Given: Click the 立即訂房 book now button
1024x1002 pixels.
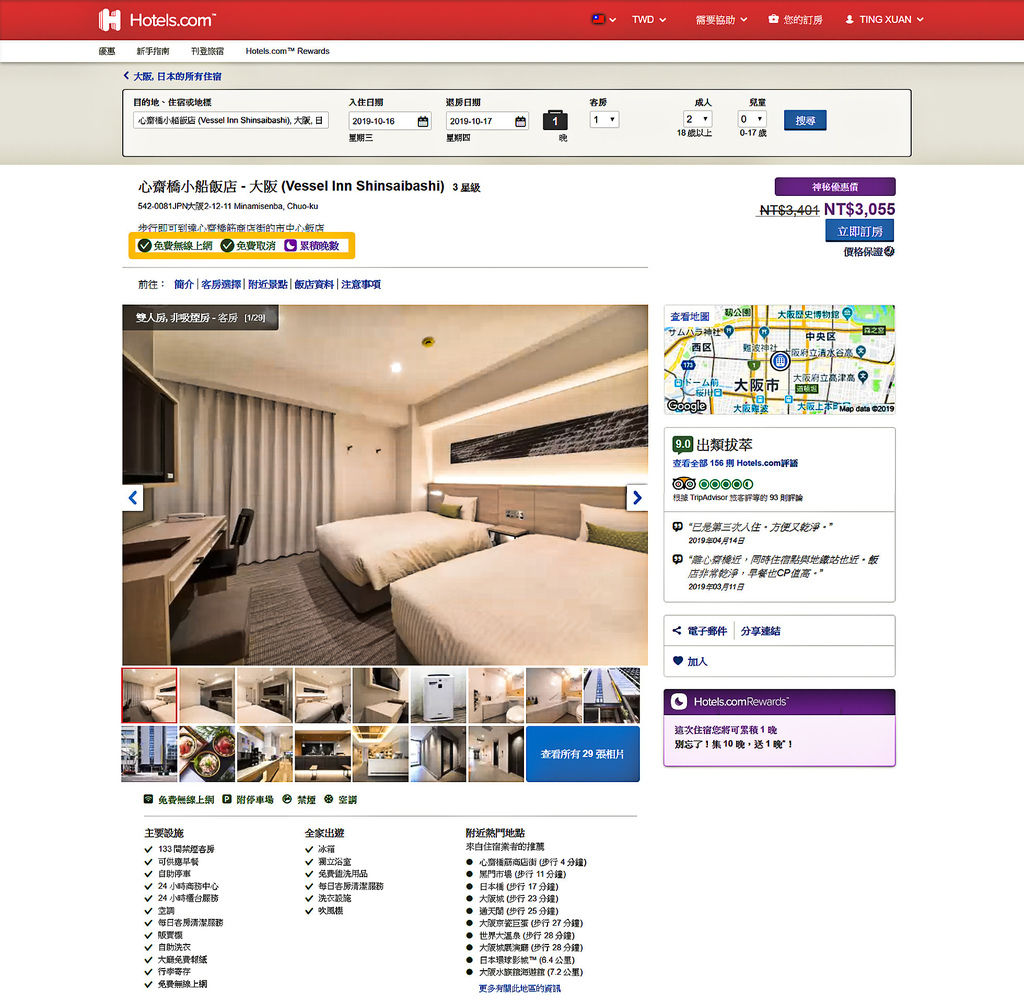Looking at the screenshot, I should click(x=859, y=231).
